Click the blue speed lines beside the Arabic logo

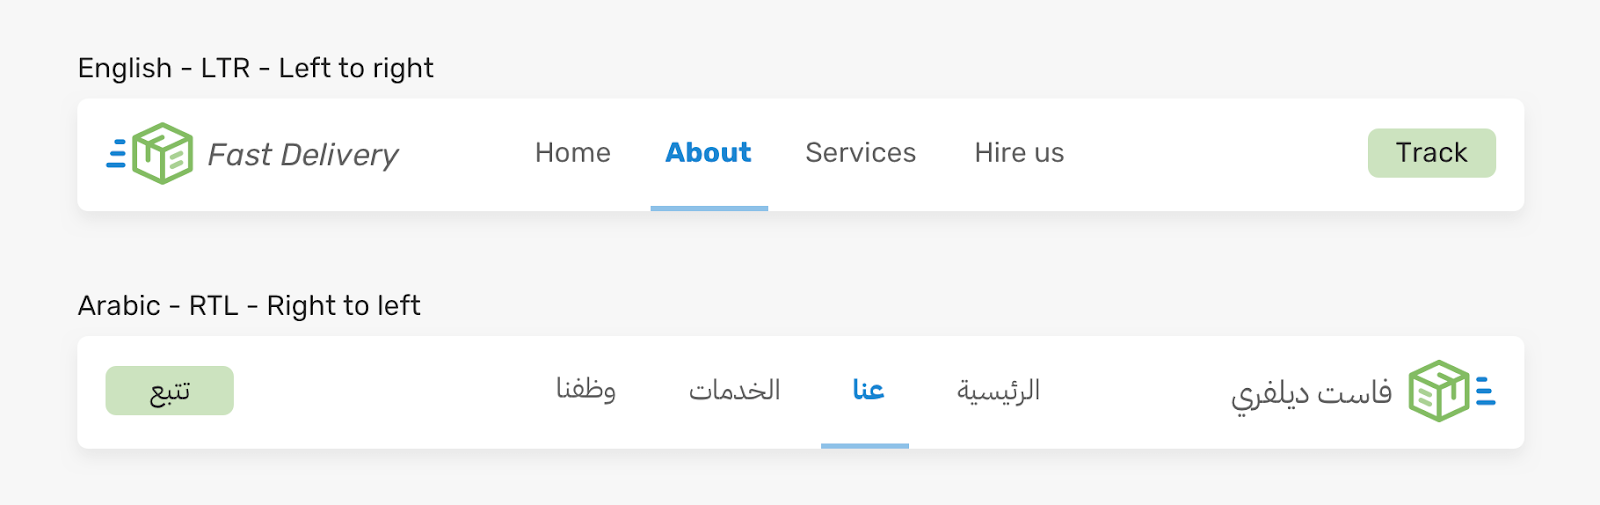(1485, 390)
